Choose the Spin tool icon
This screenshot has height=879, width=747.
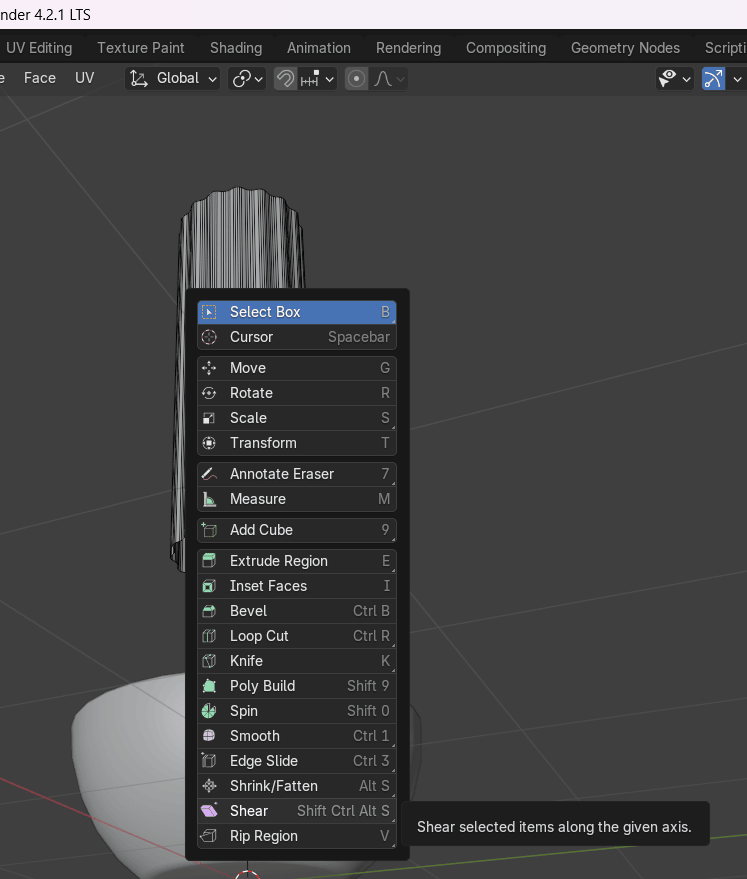[x=209, y=711]
